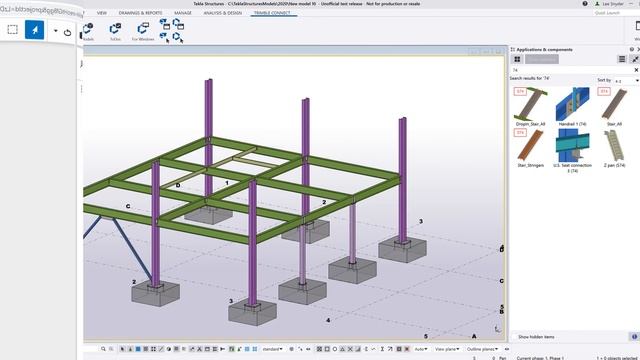Open help icon in Applications & components panel
Image resolution: width=640 pixels, height=360 pixels.
coord(632,49)
